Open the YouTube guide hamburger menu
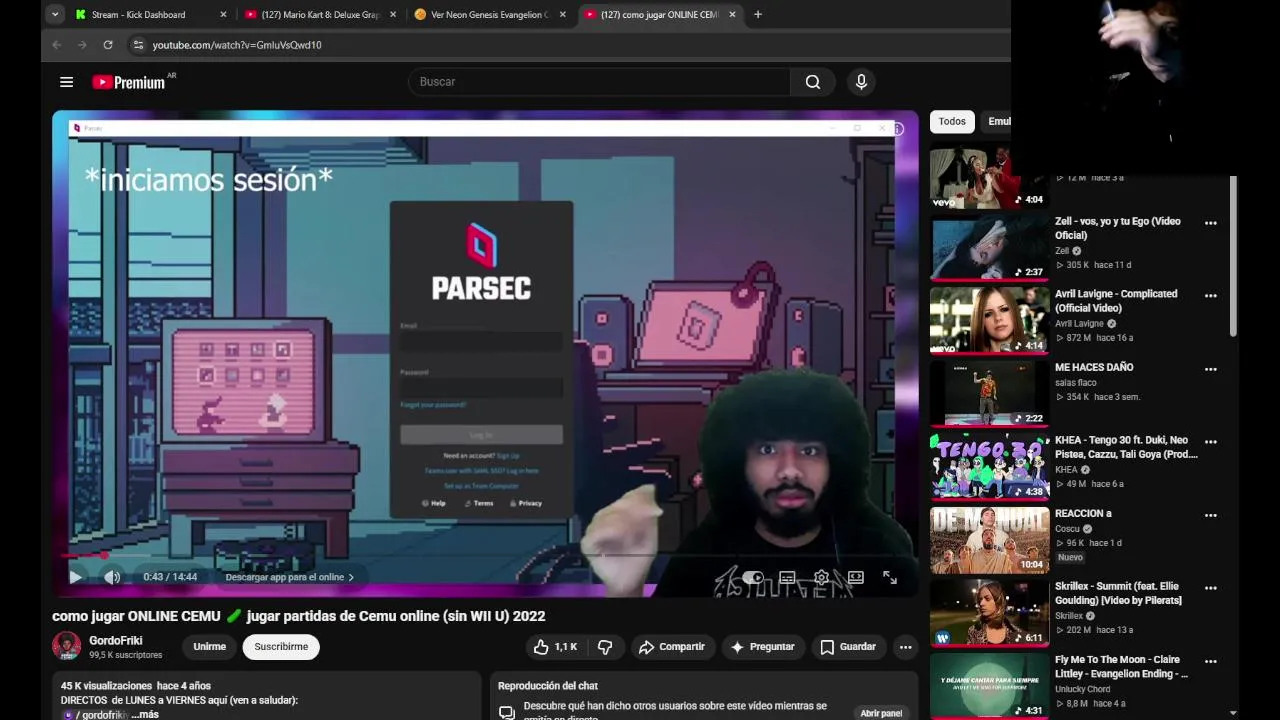Image resolution: width=1280 pixels, height=720 pixels. click(66, 82)
